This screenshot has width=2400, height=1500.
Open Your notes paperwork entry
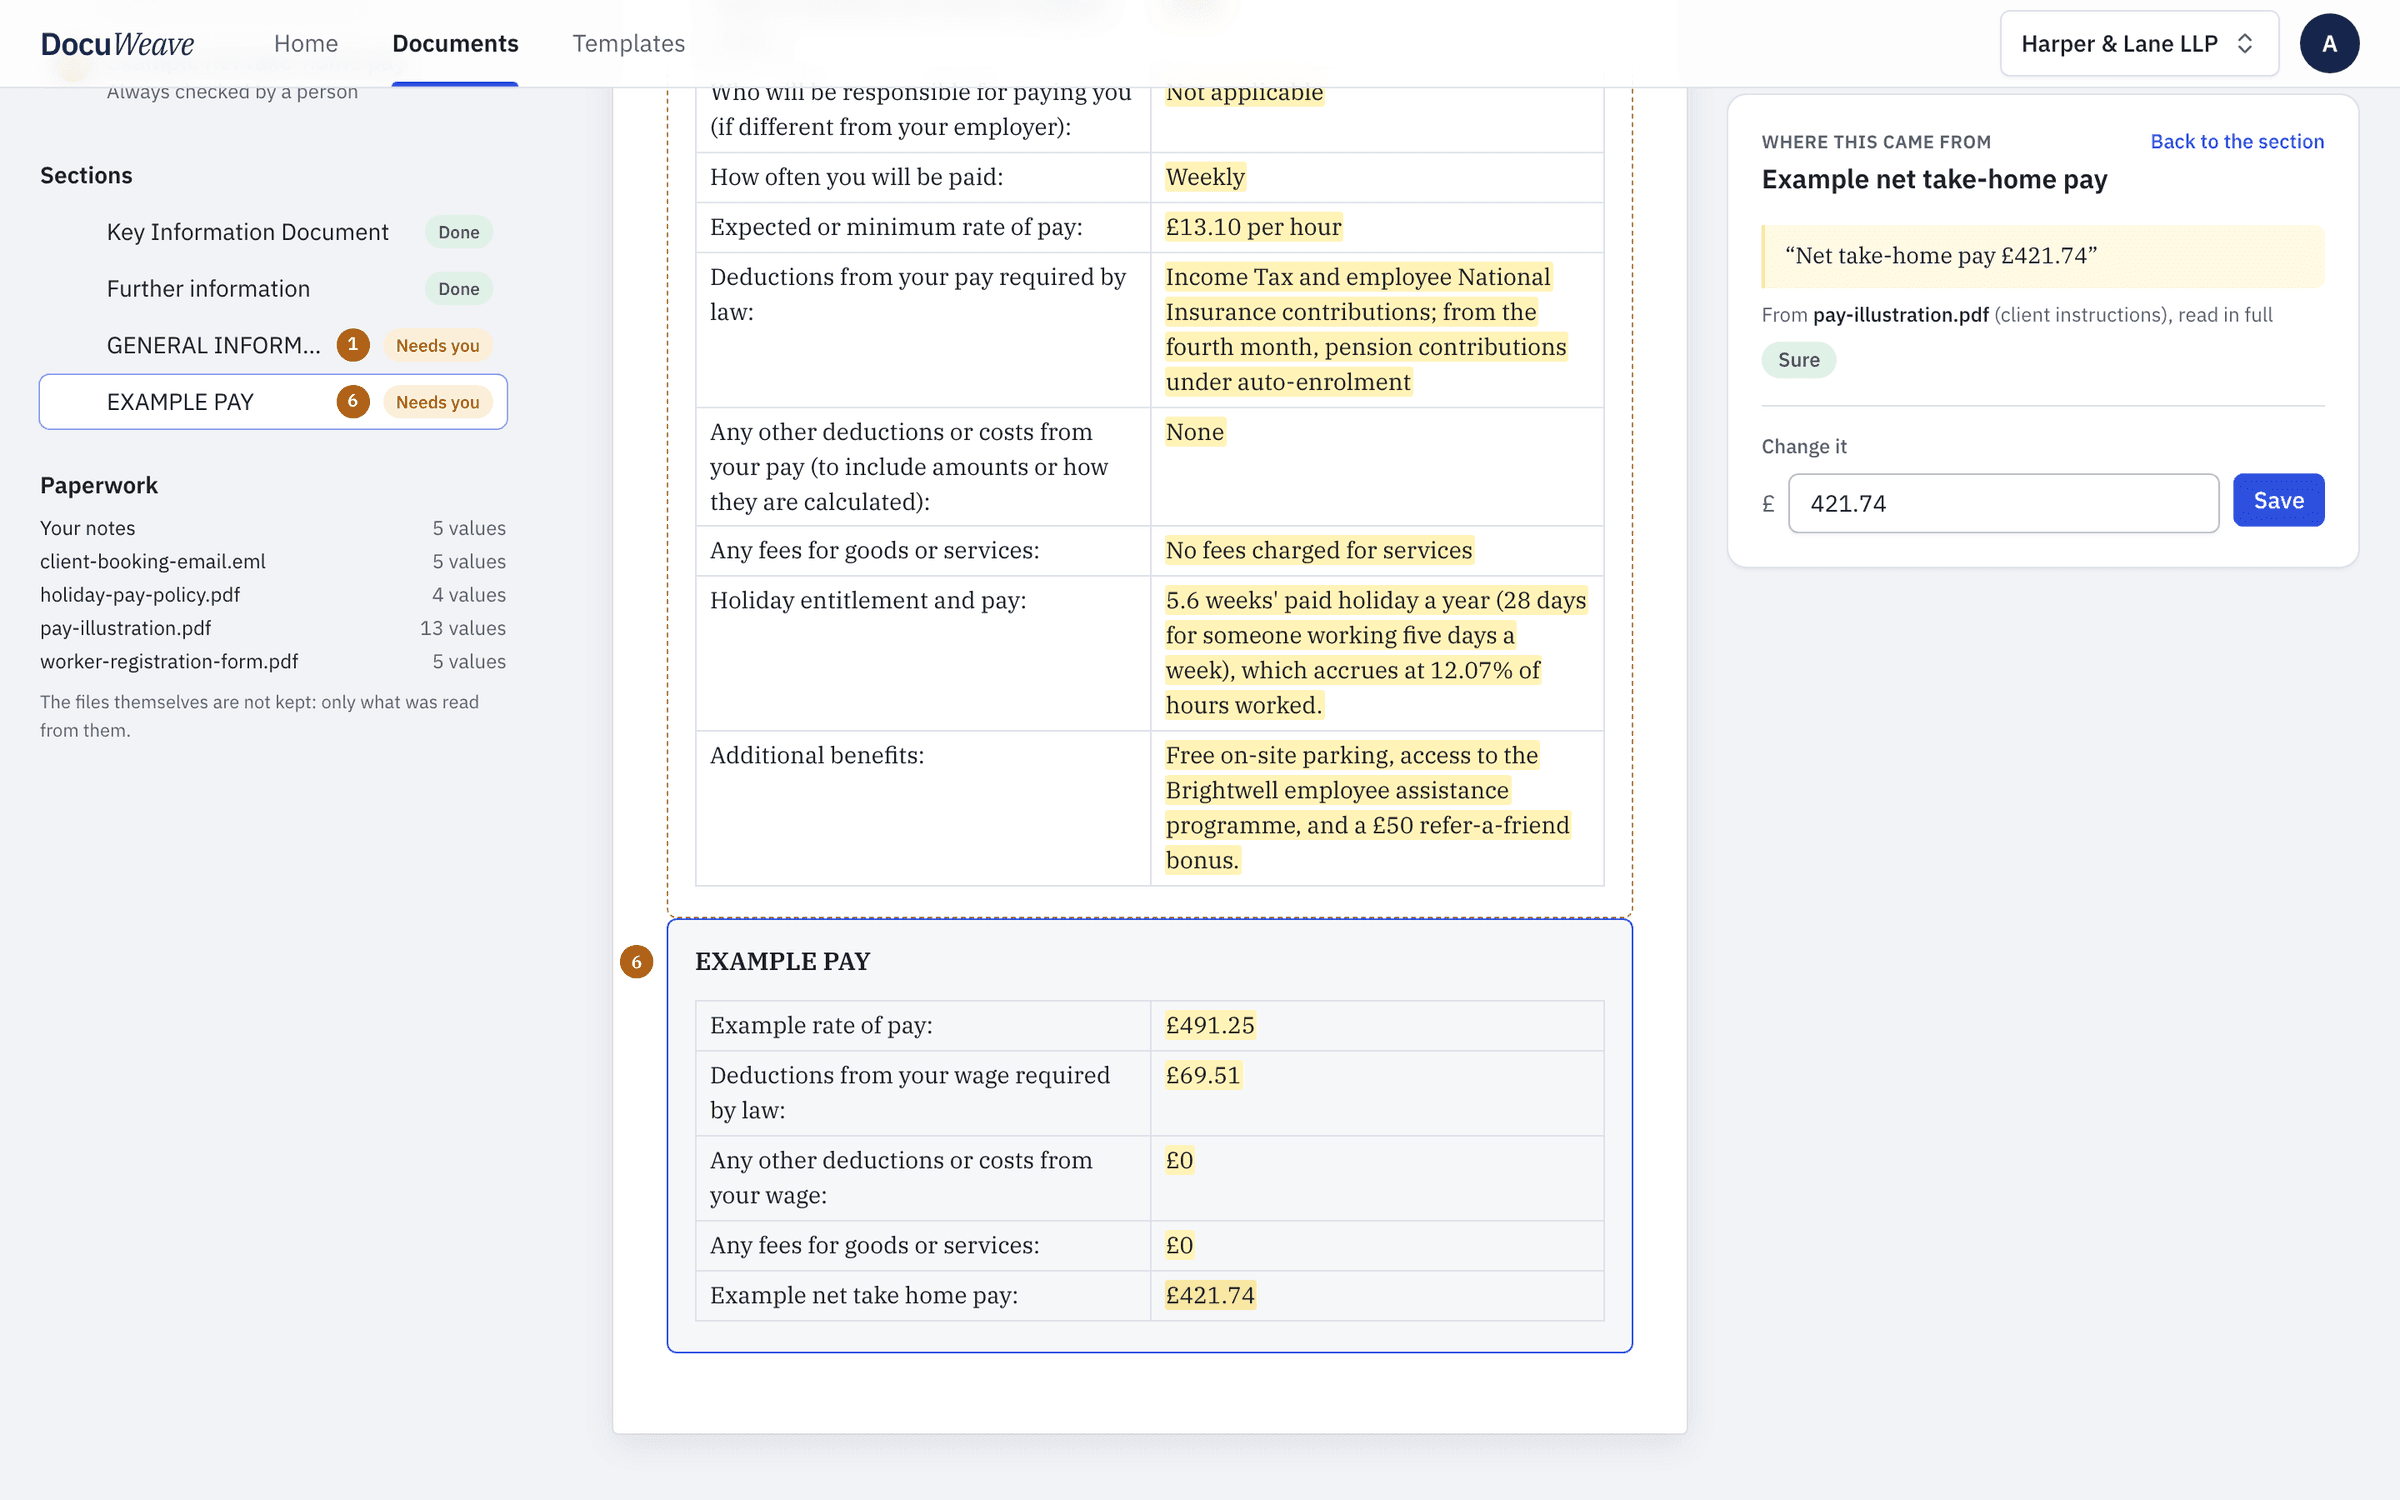[x=273, y=528]
